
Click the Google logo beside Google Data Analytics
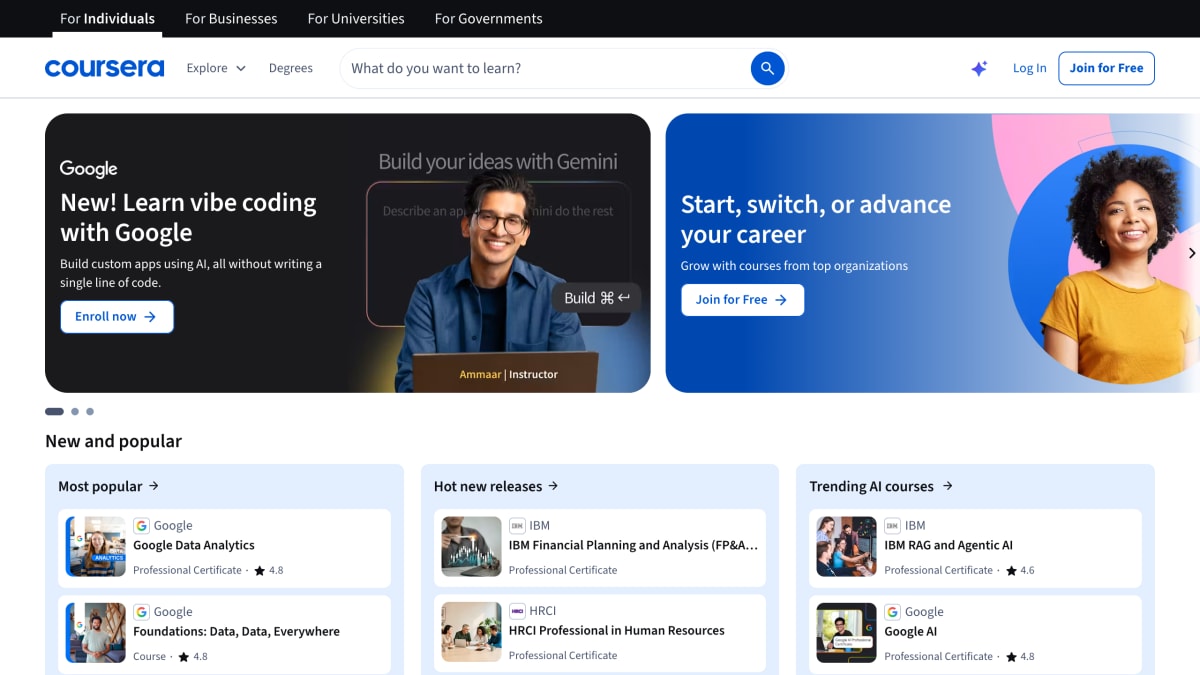[141, 525]
